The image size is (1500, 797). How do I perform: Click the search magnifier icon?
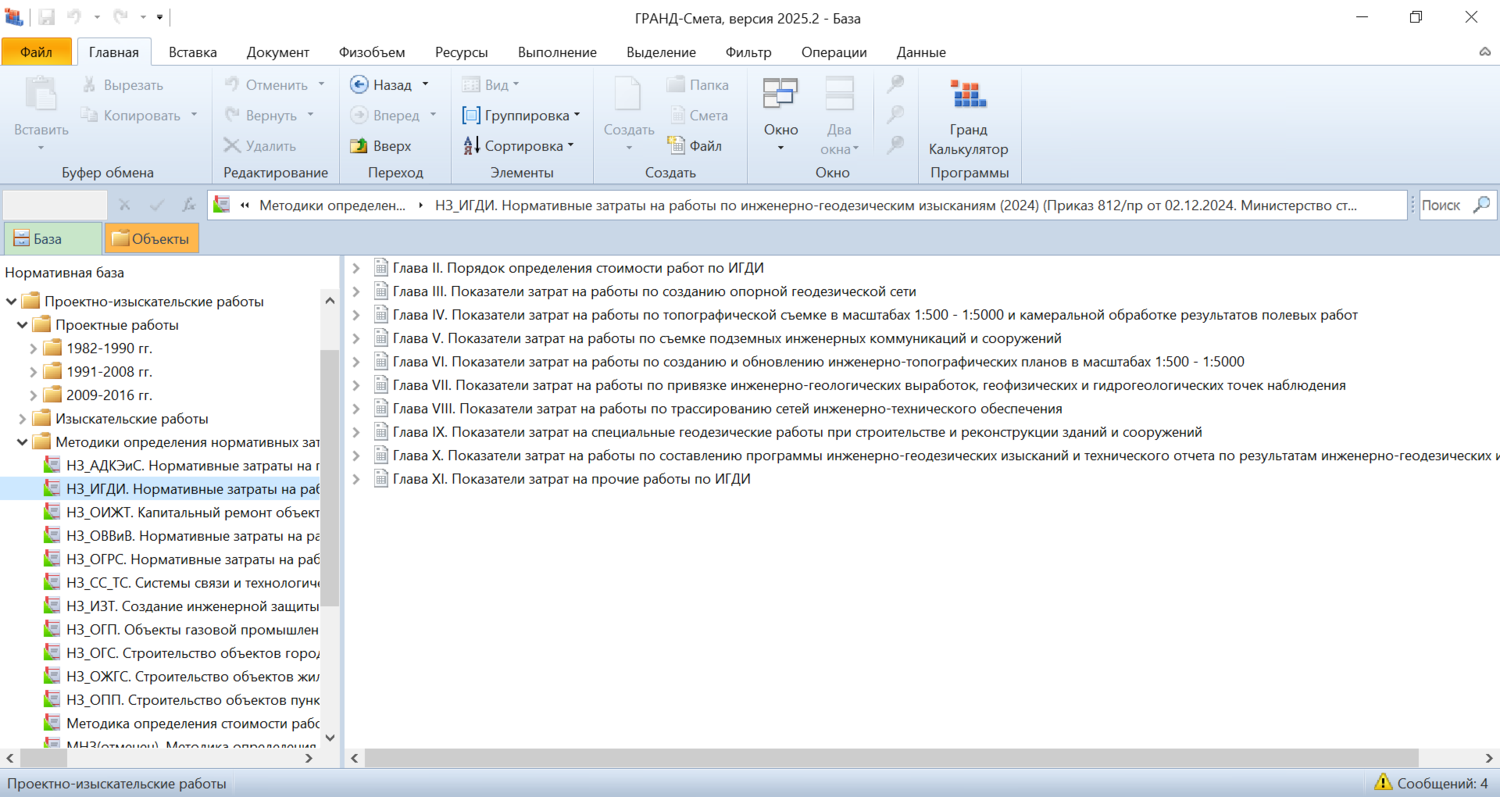(1481, 205)
